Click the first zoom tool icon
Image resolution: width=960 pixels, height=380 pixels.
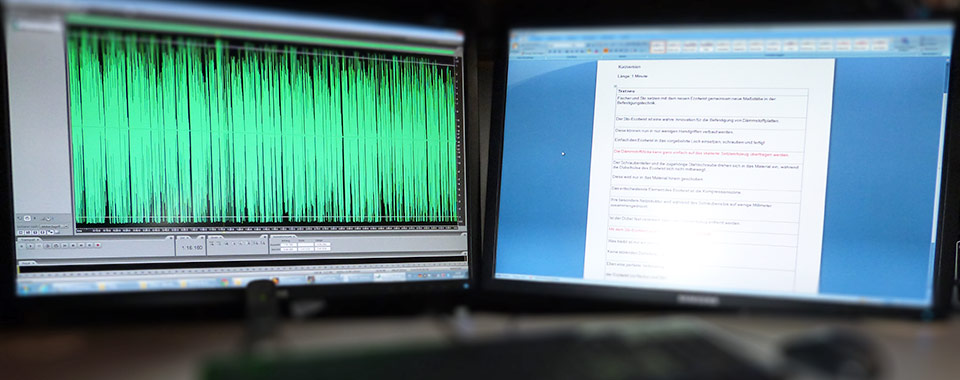tap(212, 244)
